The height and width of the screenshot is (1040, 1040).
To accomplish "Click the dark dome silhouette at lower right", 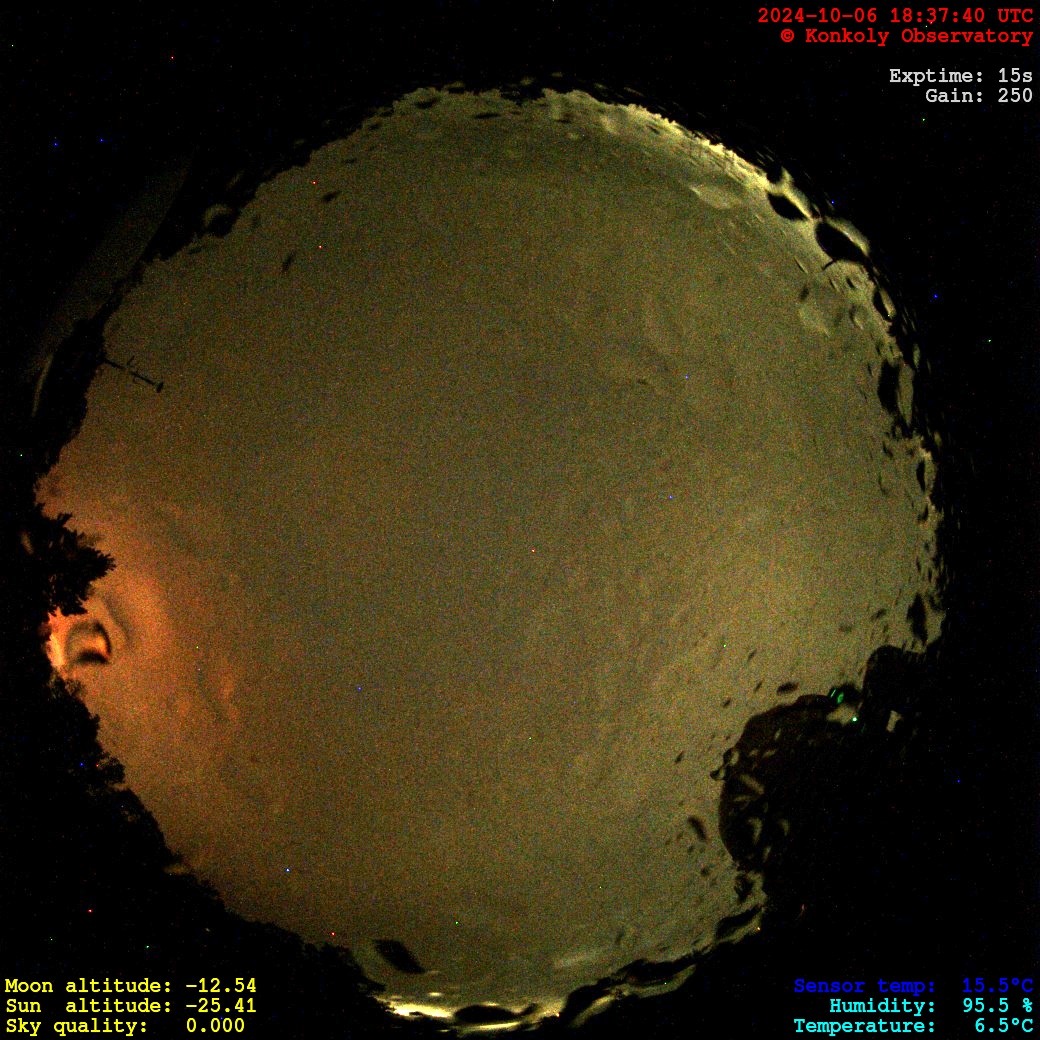I will (800, 780).
